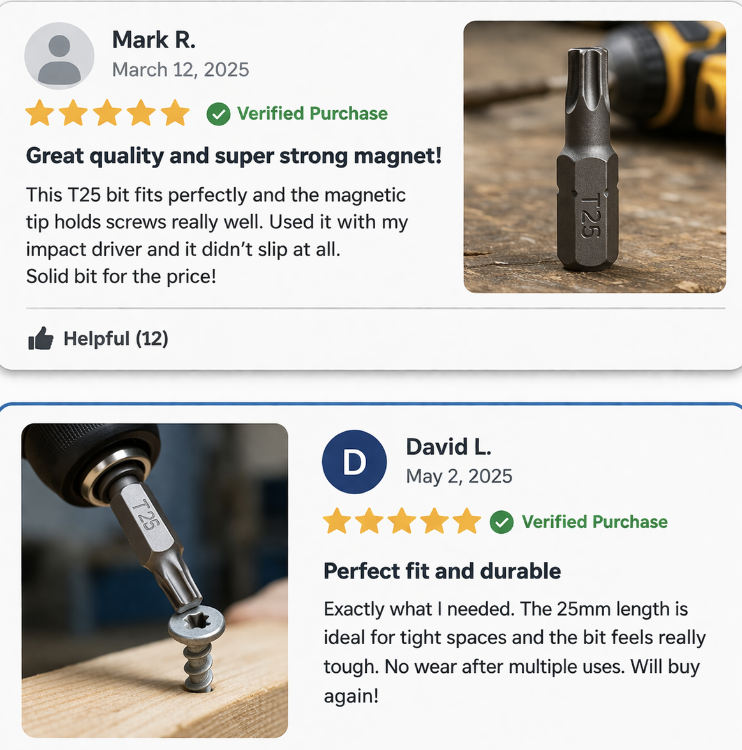Click review title "Great quality and super strong magnet!"
This screenshot has height=750, width=742.
[233, 156]
